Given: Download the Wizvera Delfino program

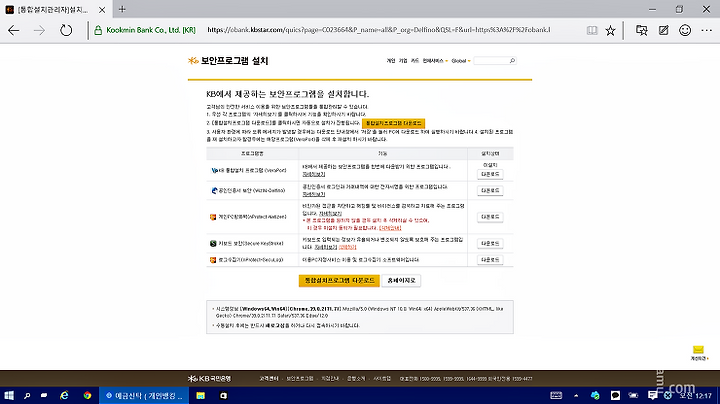Looking at the screenshot, I should 490,191.
